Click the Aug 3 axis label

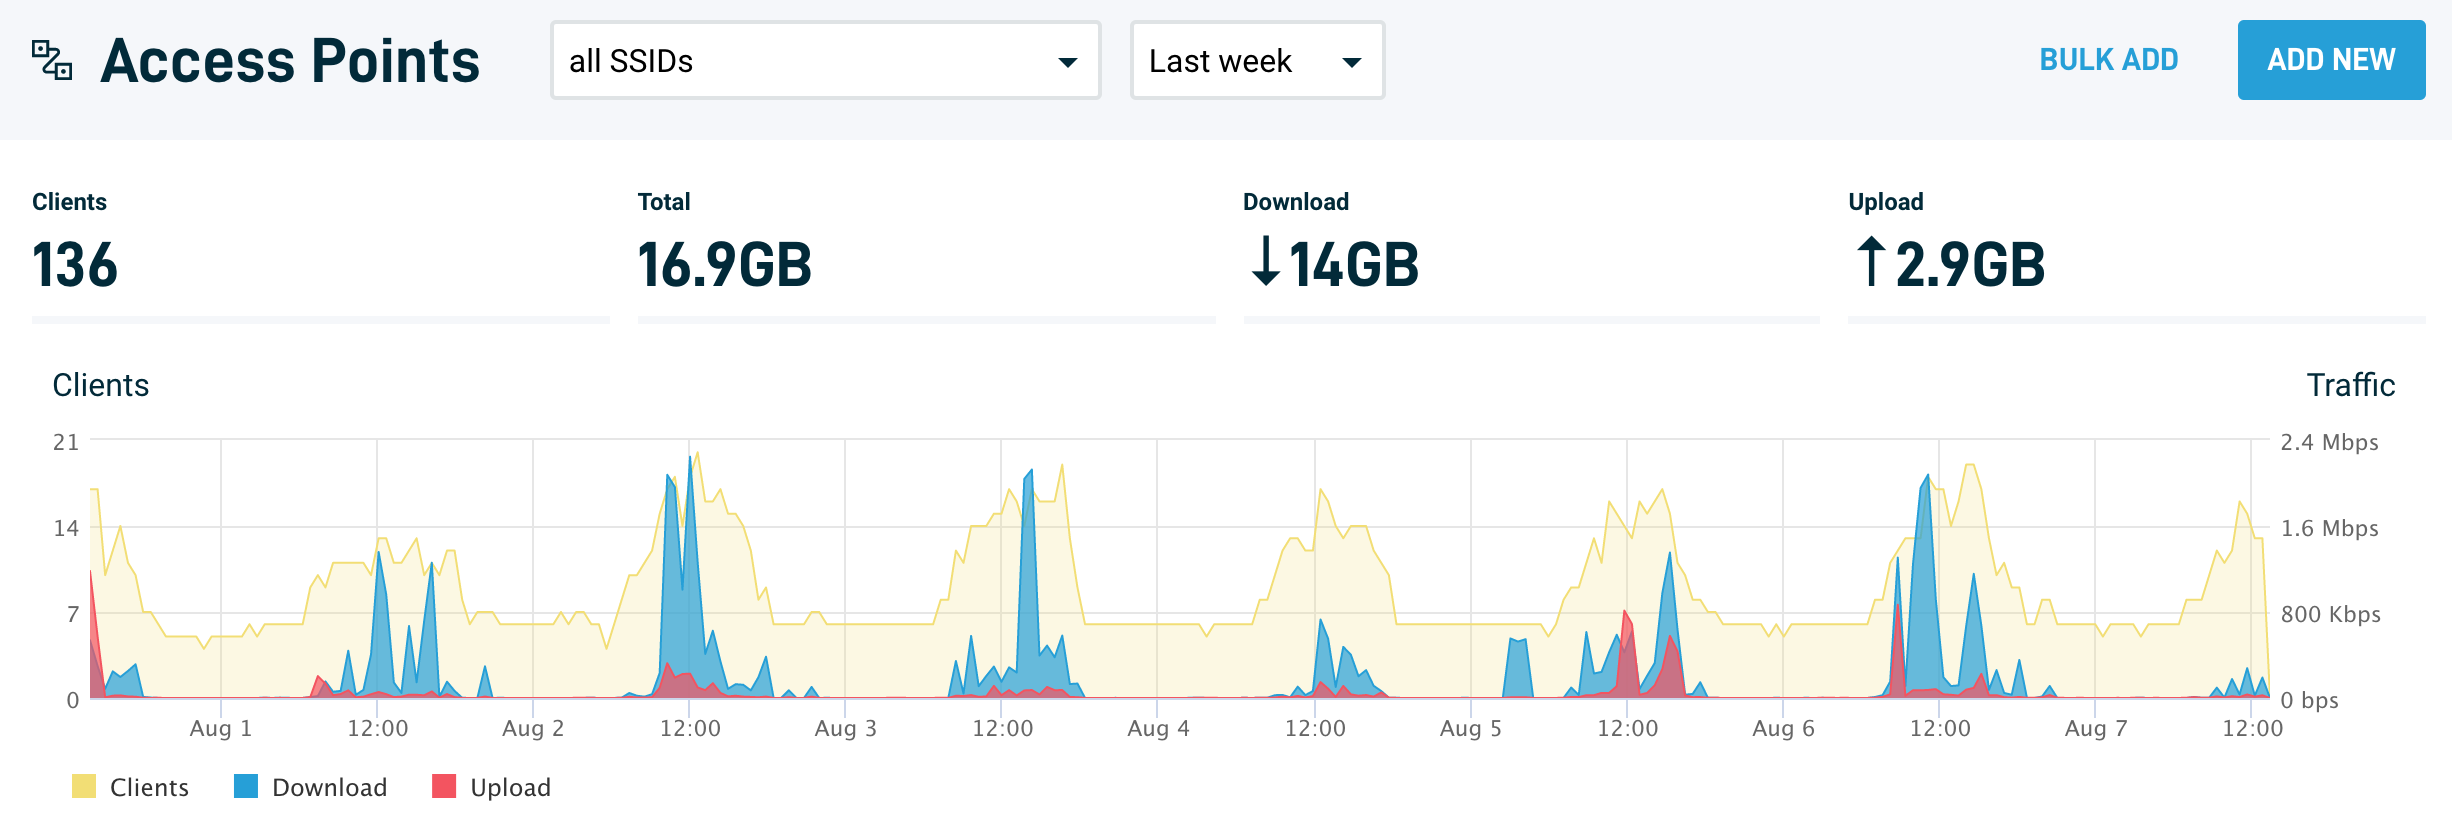[x=846, y=728]
